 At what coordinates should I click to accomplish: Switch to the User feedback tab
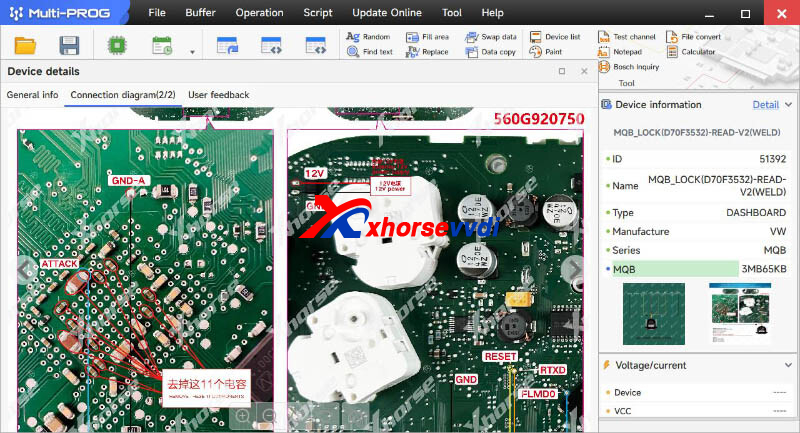click(218, 95)
